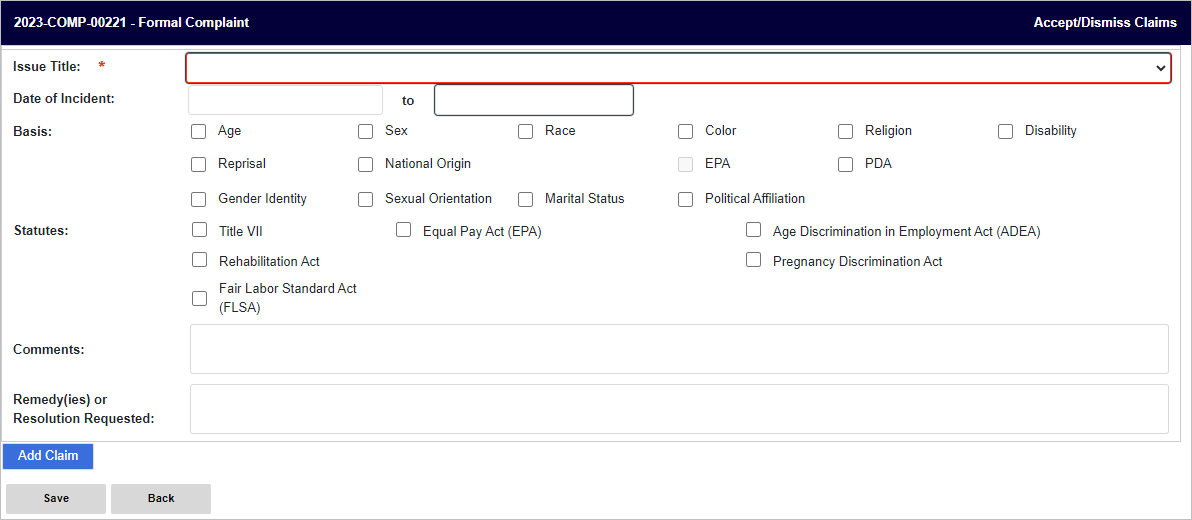Tick the Race checkbox

coord(525,132)
